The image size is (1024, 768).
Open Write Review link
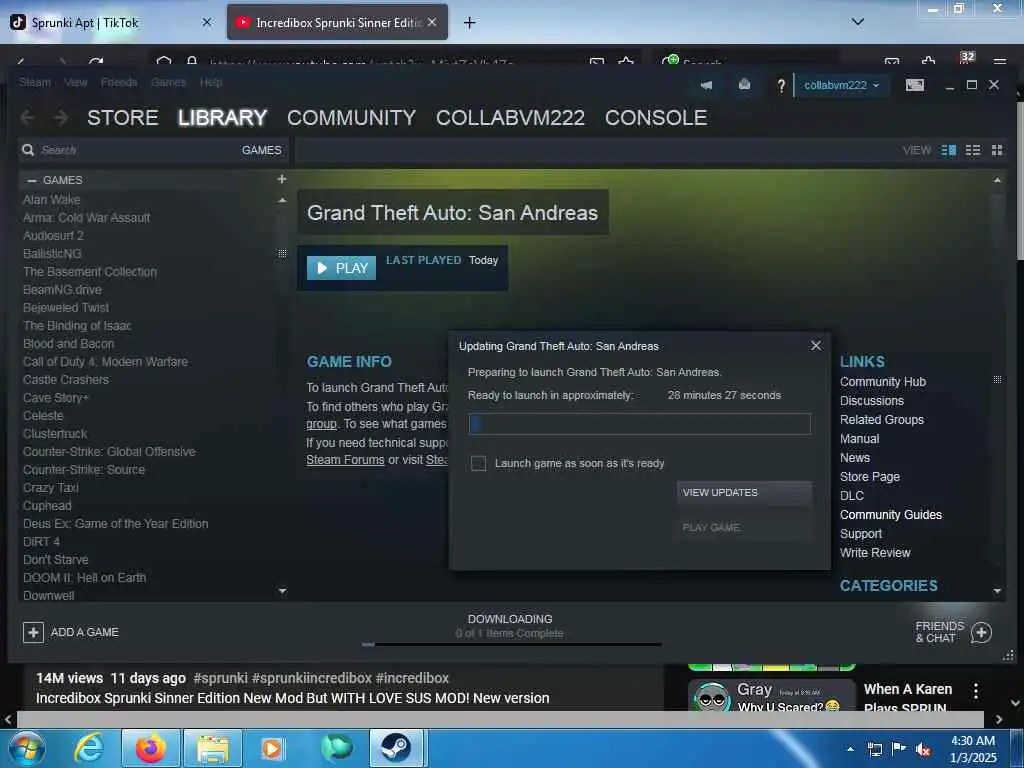[874, 552]
